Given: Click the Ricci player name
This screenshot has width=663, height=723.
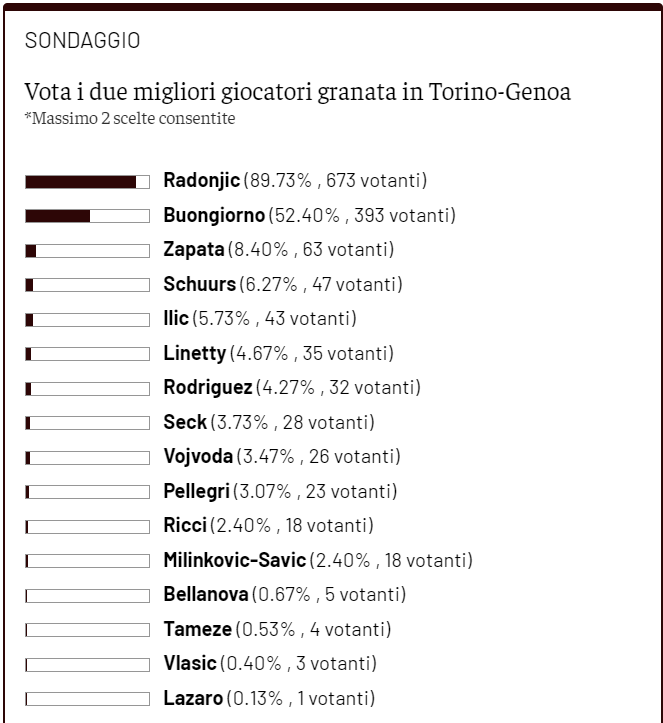Looking at the screenshot, I should coord(185,526).
